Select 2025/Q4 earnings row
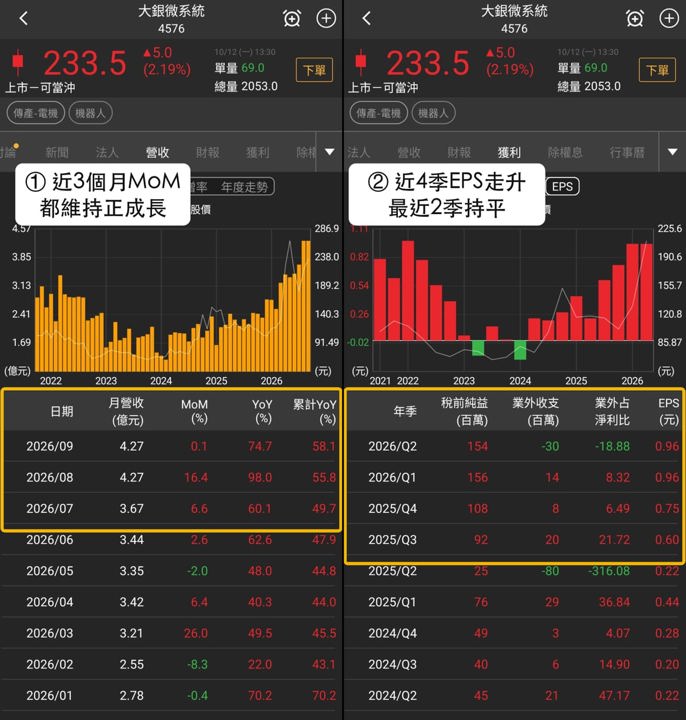The height and width of the screenshot is (720, 686). (x=515, y=509)
